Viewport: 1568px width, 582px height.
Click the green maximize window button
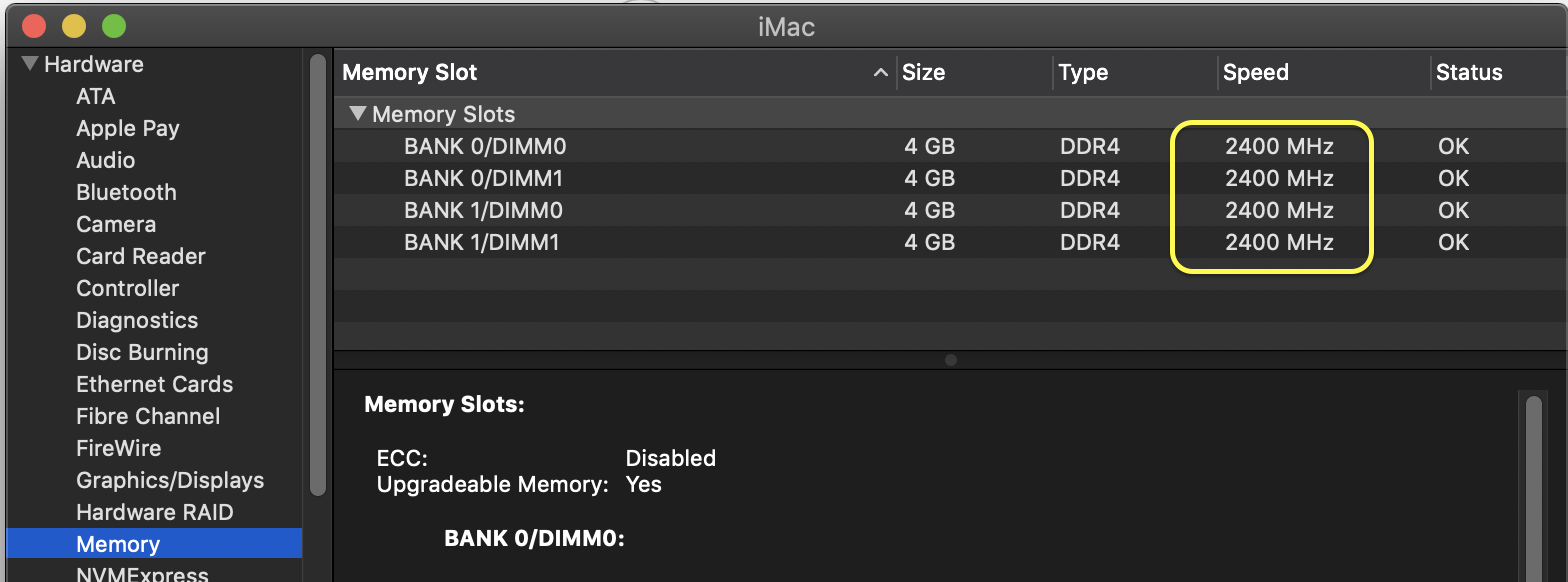tap(114, 26)
